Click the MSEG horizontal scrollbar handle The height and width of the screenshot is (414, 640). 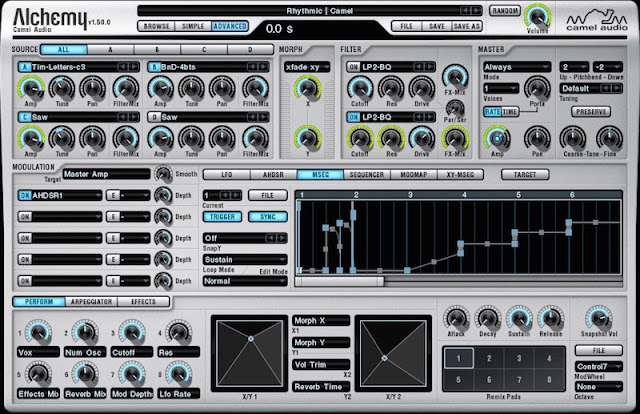[x=340, y=281]
